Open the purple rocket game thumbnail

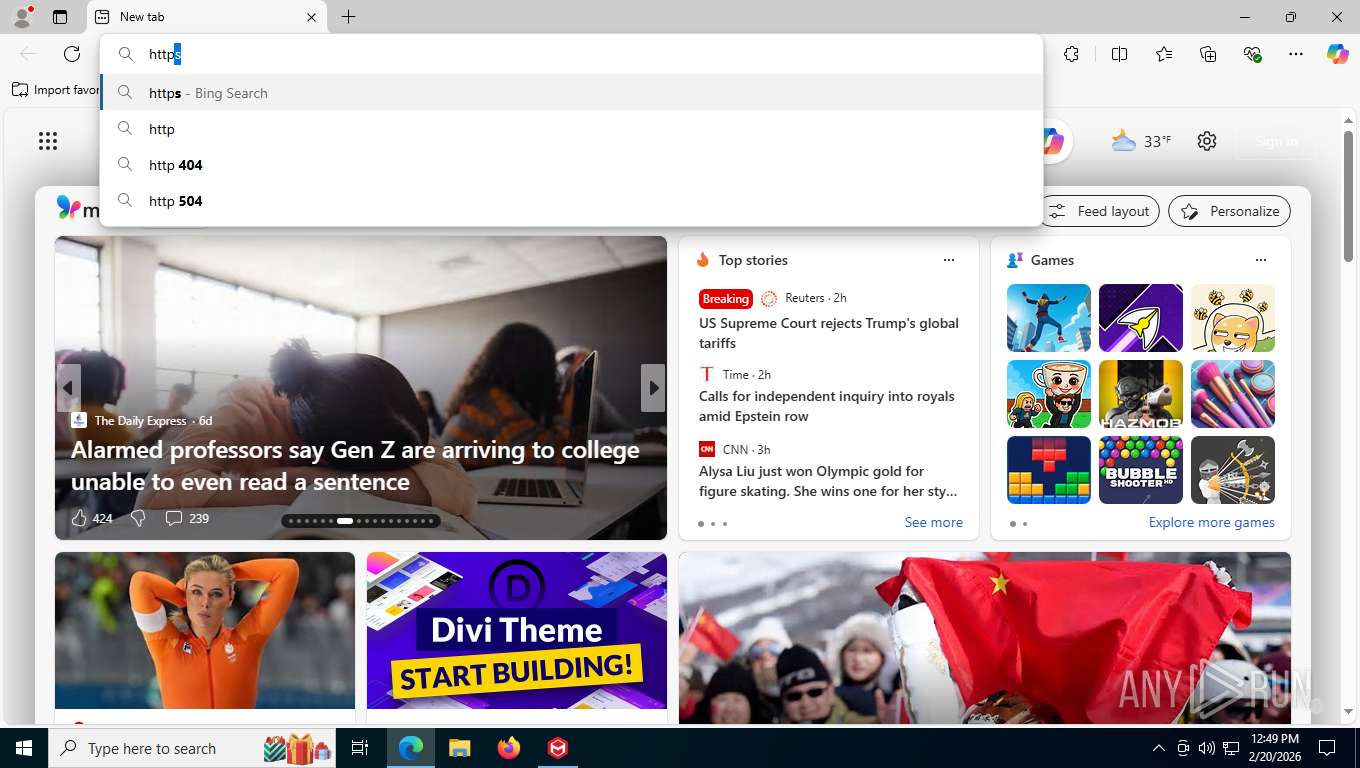coord(1141,318)
